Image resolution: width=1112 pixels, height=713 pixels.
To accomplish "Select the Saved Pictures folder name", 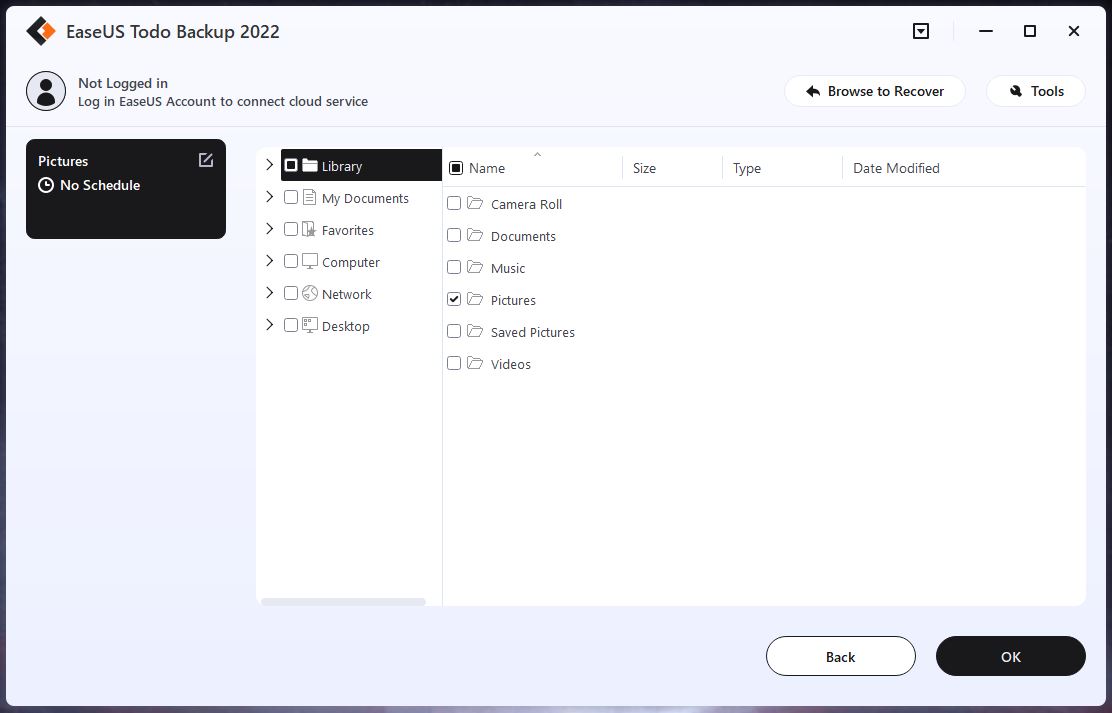I will click(533, 332).
